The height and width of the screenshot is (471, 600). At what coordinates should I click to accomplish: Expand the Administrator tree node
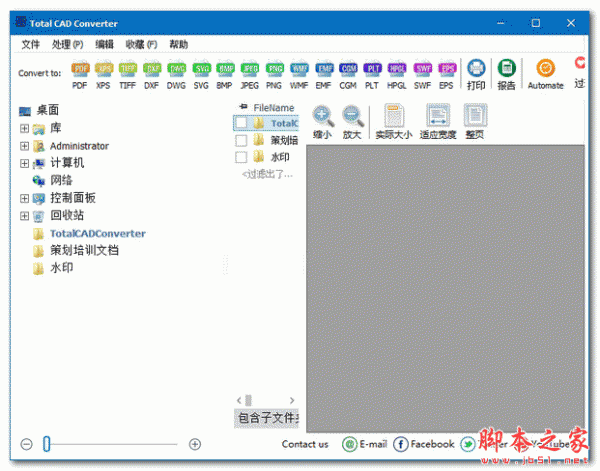tap(24, 146)
